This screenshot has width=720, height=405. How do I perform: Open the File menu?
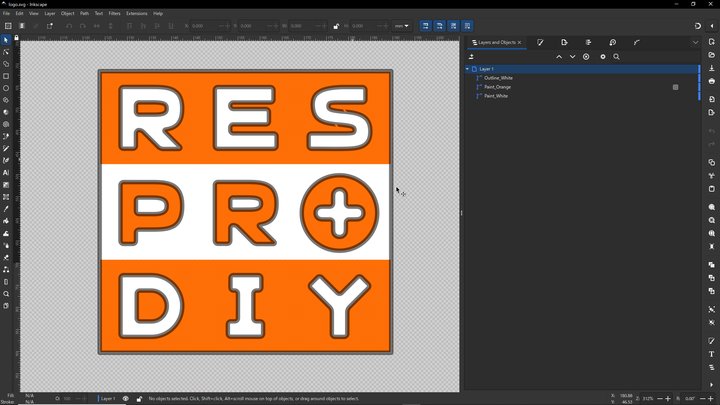6,13
